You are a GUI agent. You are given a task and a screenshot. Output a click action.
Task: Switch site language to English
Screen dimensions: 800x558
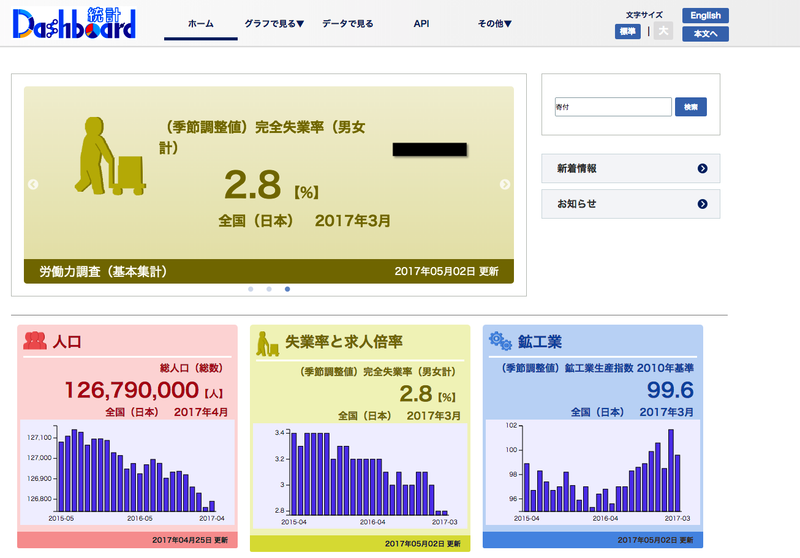click(705, 15)
